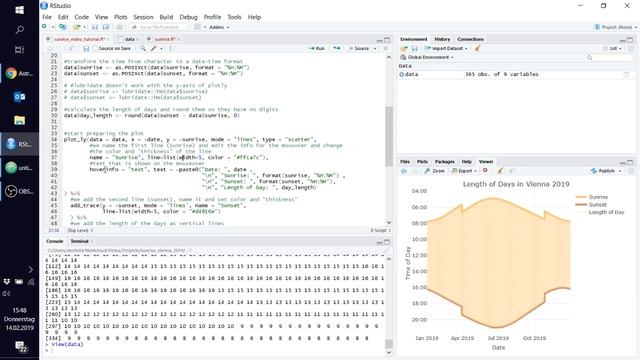The height and width of the screenshot is (360, 640).
Task: Click the console scroll down arrow
Action: (x=389, y=352)
